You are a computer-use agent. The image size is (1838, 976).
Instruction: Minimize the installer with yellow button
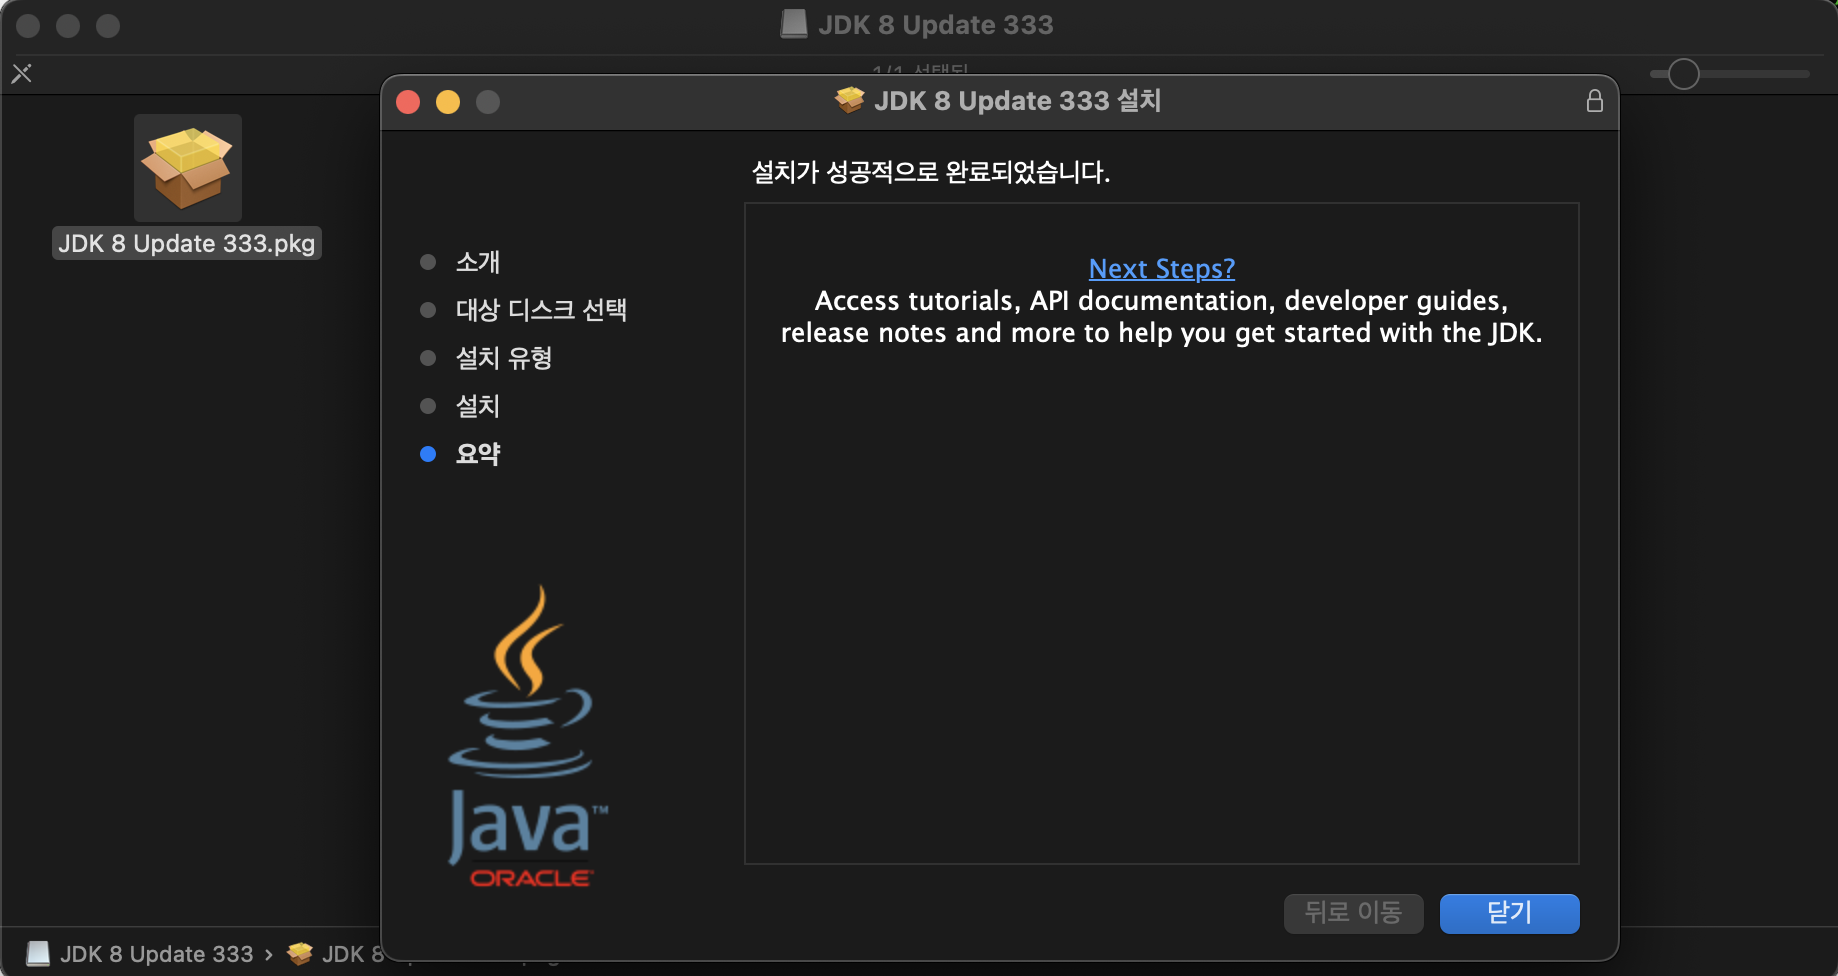click(x=448, y=102)
